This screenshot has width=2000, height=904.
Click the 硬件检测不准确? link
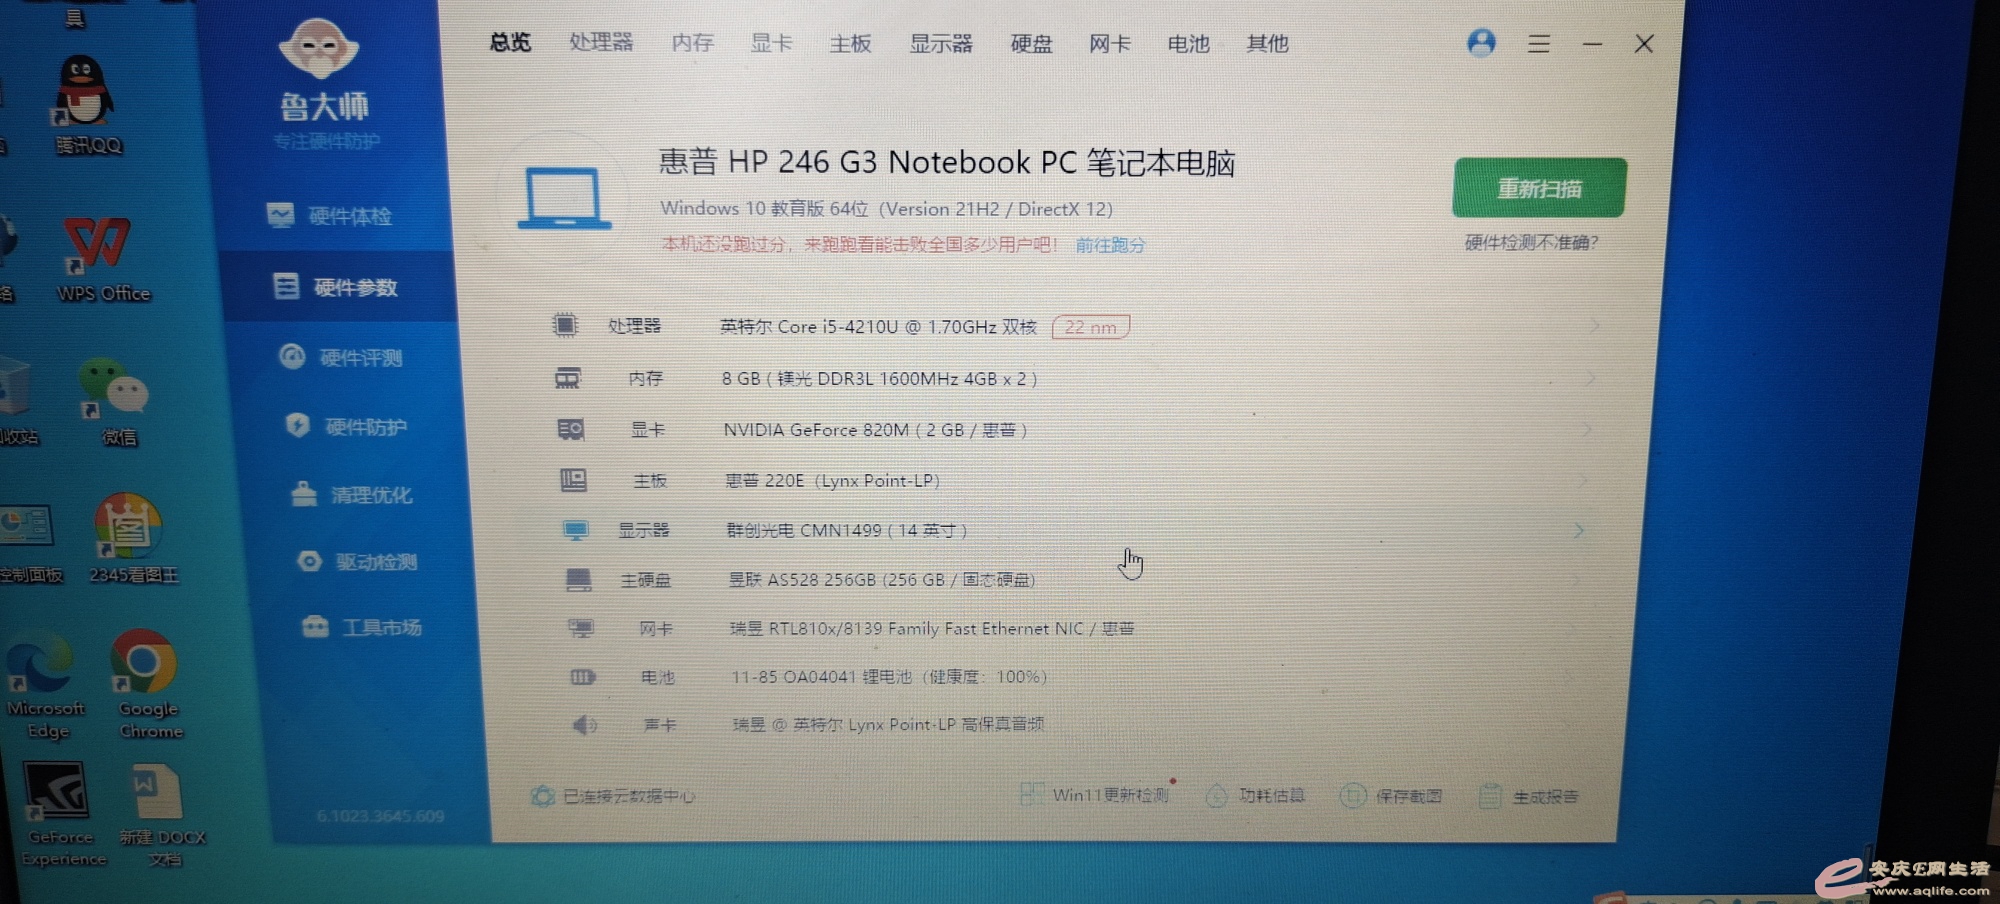coord(1531,242)
